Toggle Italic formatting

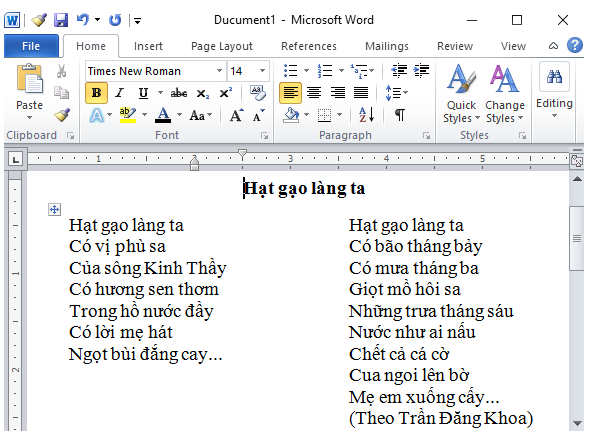click(x=120, y=93)
